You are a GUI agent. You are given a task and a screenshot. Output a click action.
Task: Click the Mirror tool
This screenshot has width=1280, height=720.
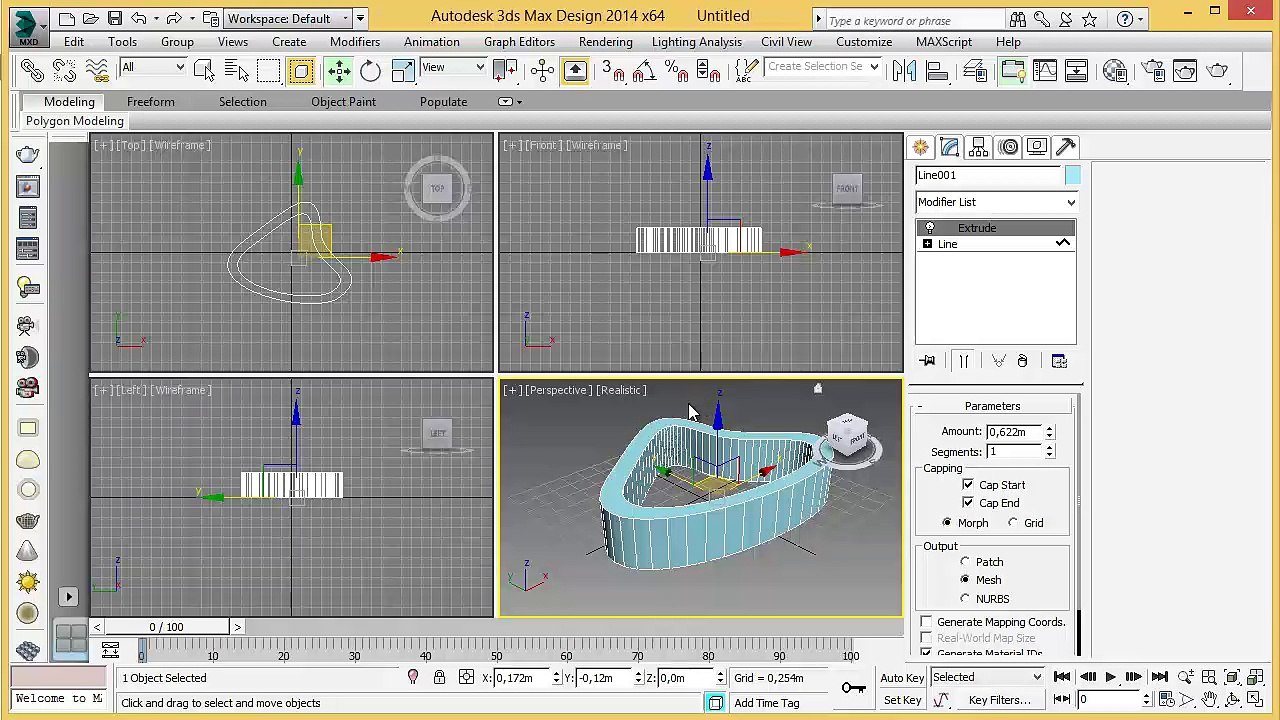pos(904,70)
